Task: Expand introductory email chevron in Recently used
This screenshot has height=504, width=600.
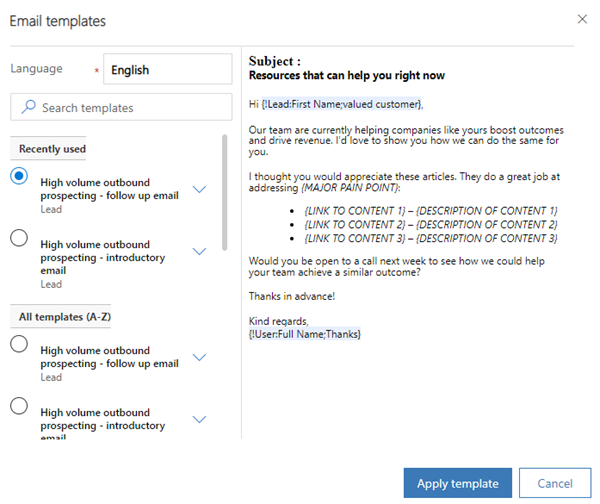Action: [x=199, y=251]
